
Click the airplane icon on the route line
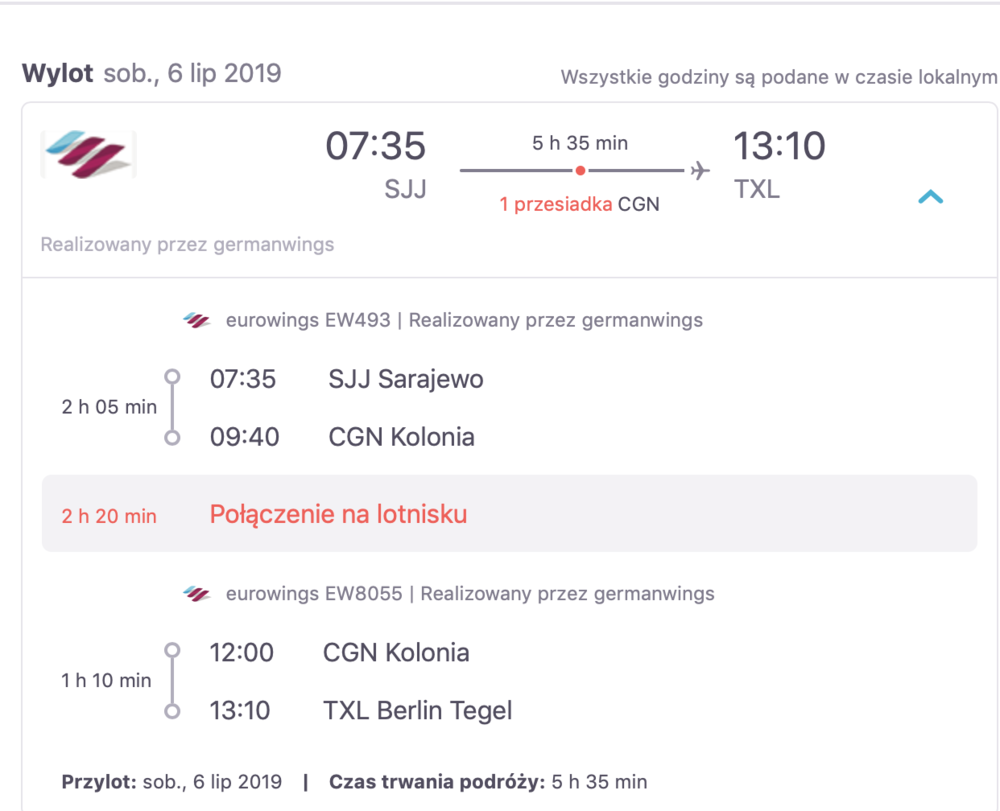[x=700, y=171]
